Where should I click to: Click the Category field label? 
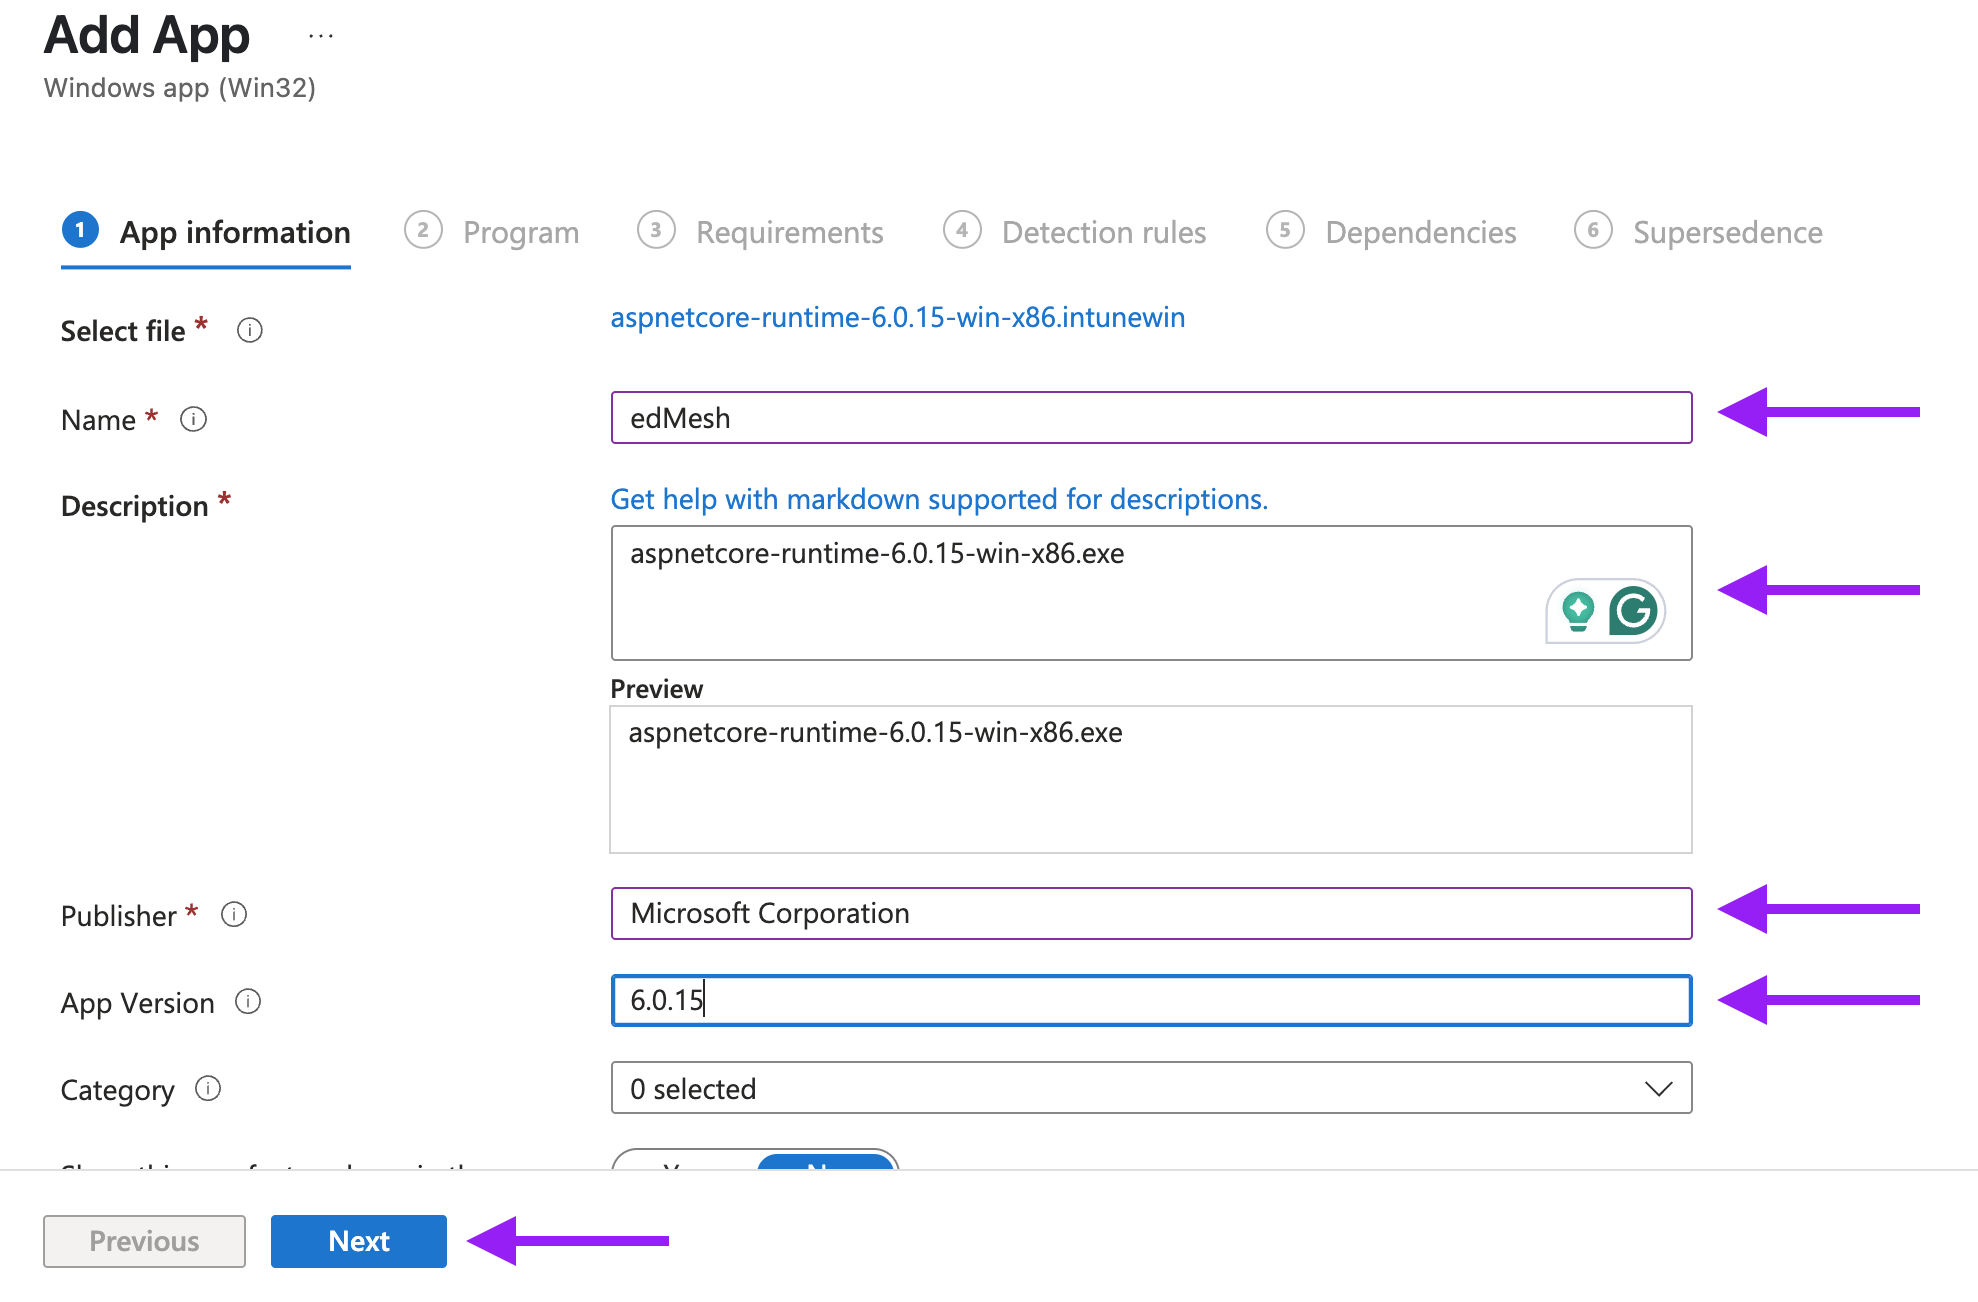click(117, 1090)
